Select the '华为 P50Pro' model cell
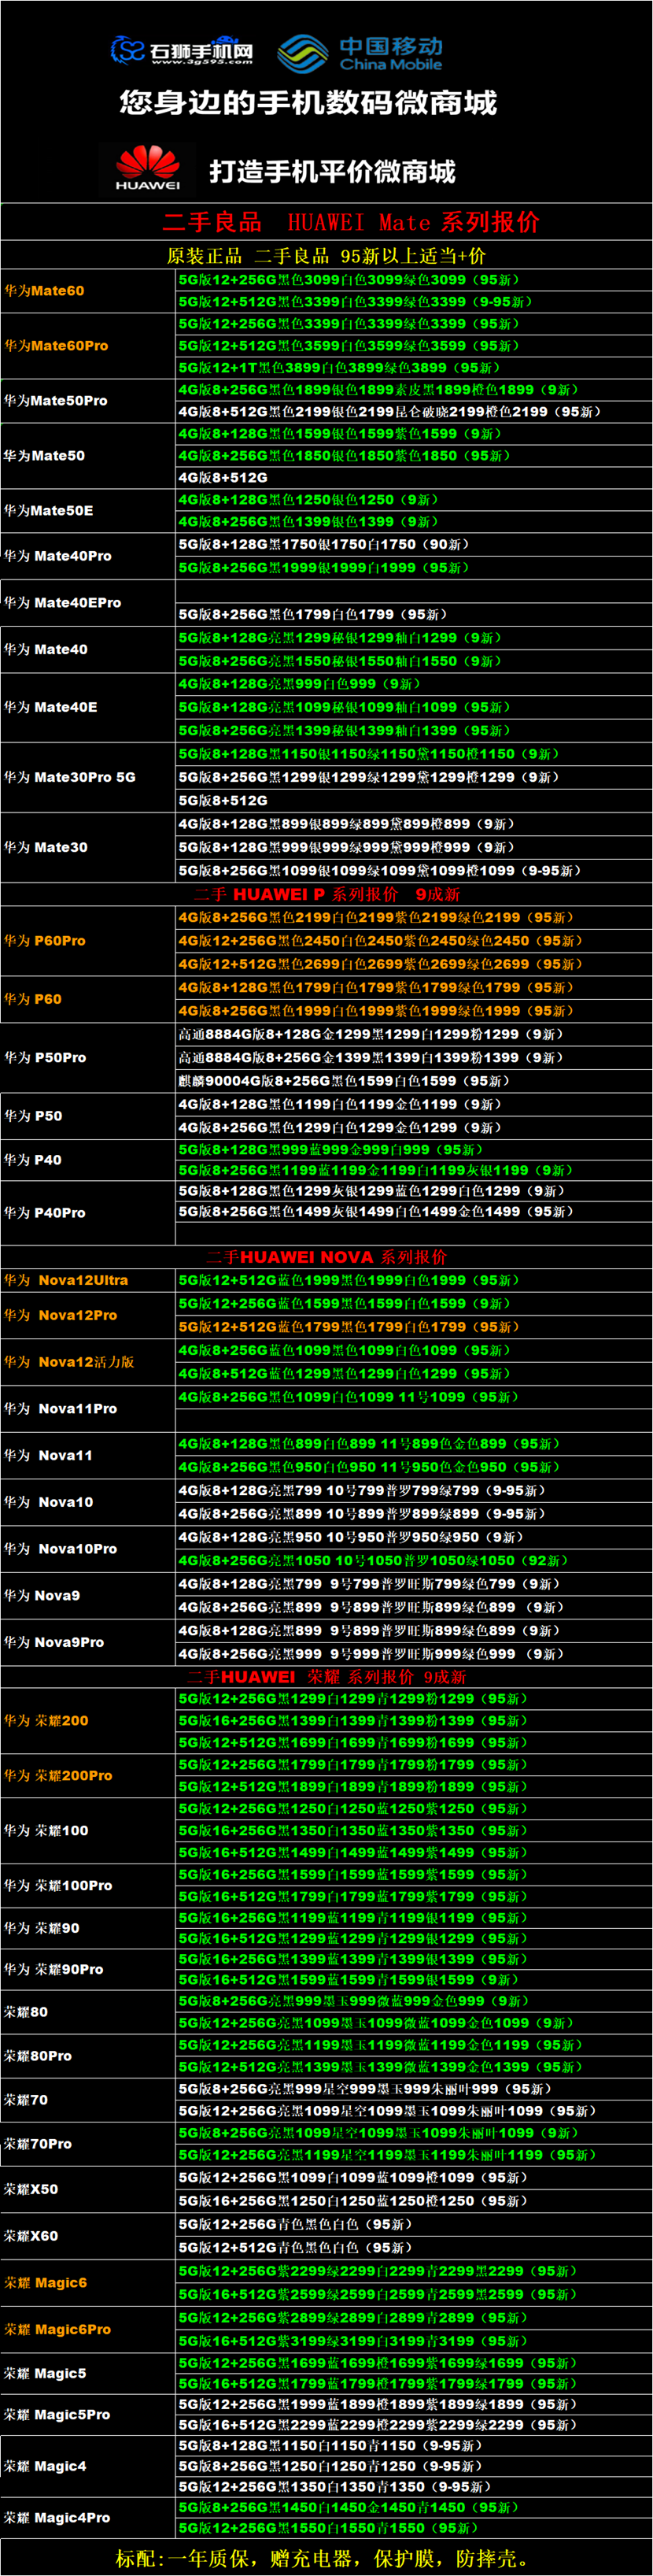 (x=88, y=1058)
